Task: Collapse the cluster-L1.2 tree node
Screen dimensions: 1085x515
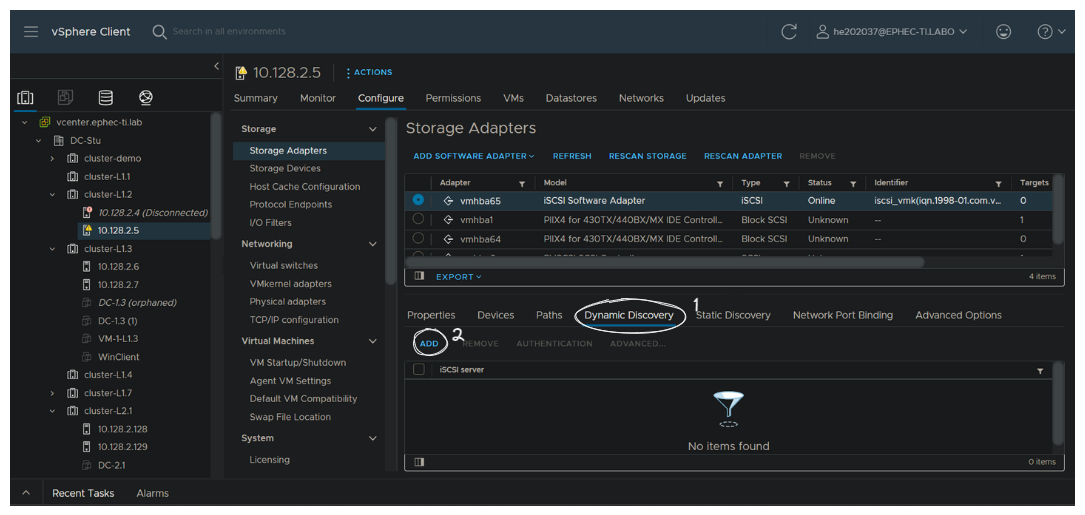Action: pos(53,195)
